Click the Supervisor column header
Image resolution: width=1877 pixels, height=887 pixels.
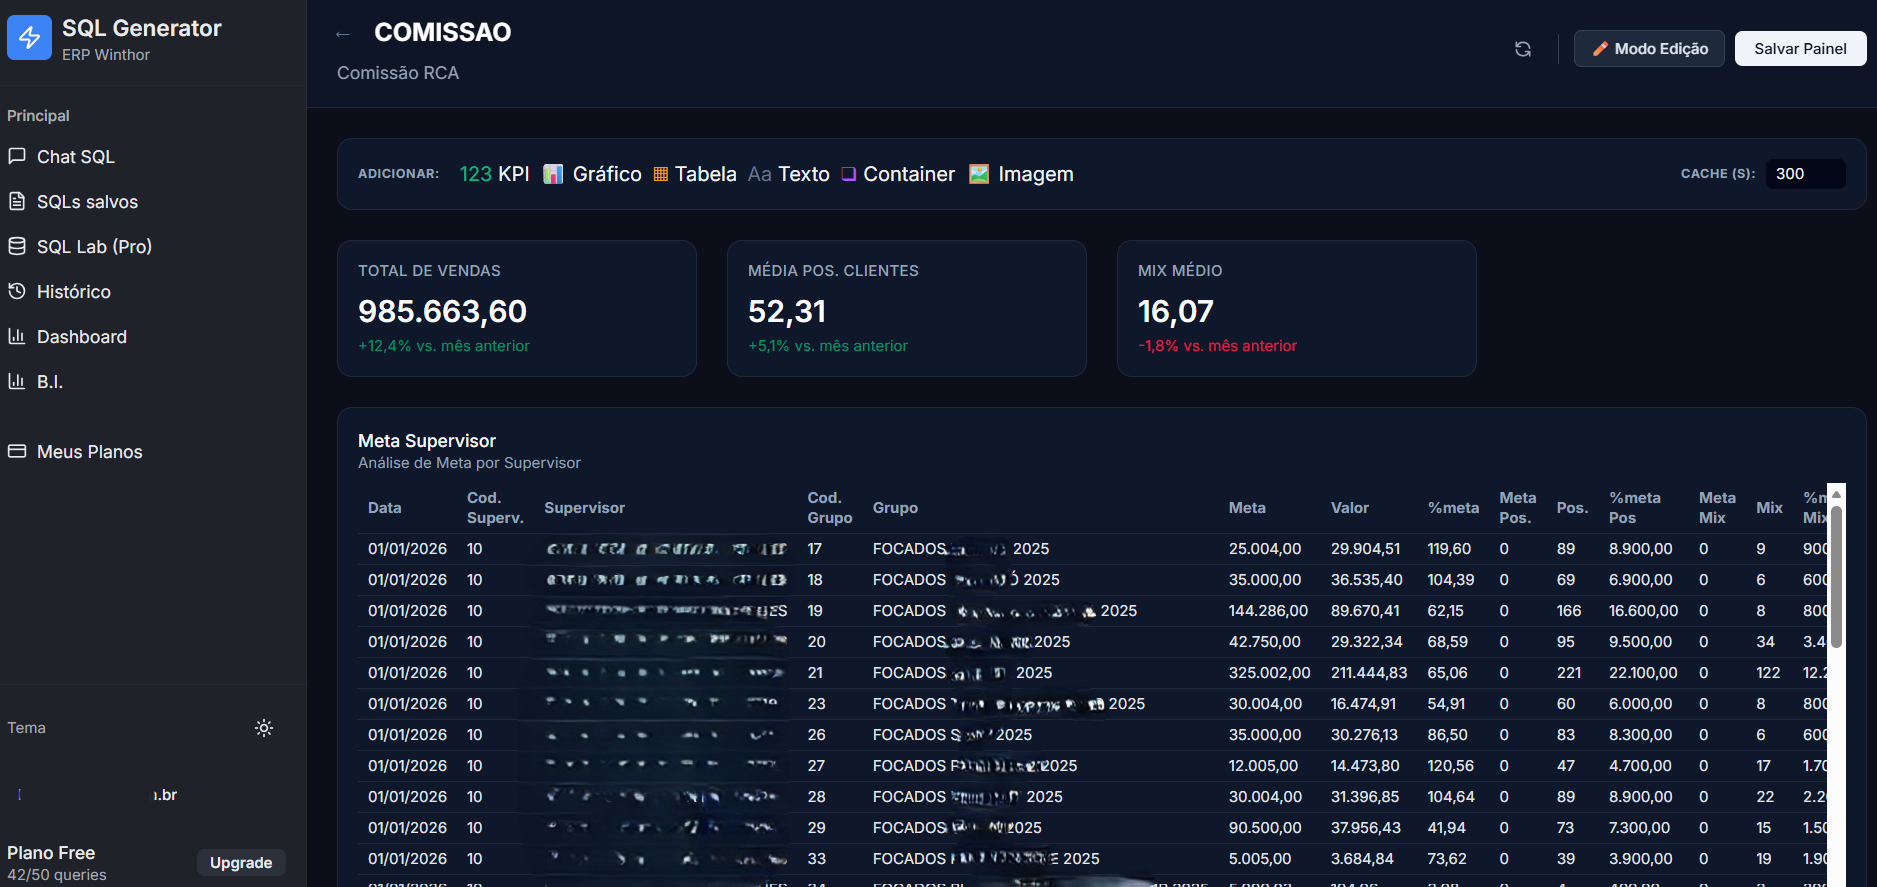pyautogui.click(x=585, y=508)
